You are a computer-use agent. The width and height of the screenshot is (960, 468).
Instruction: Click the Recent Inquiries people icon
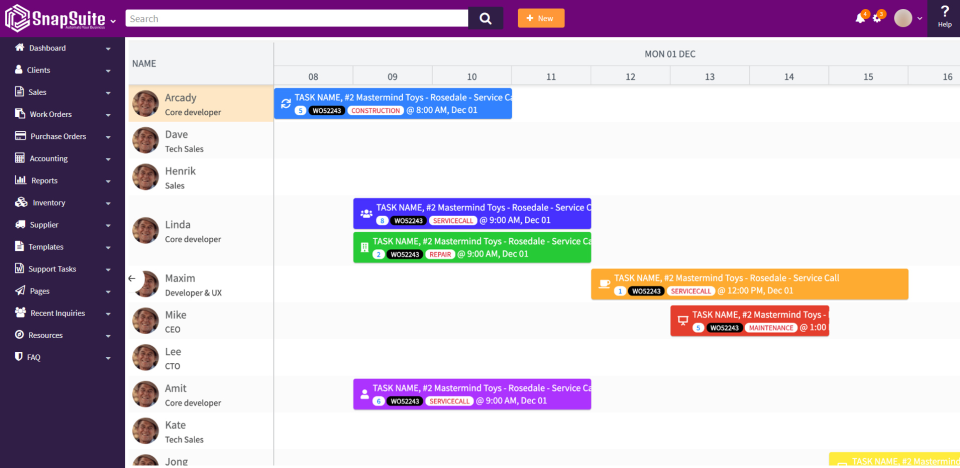pos(20,313)
